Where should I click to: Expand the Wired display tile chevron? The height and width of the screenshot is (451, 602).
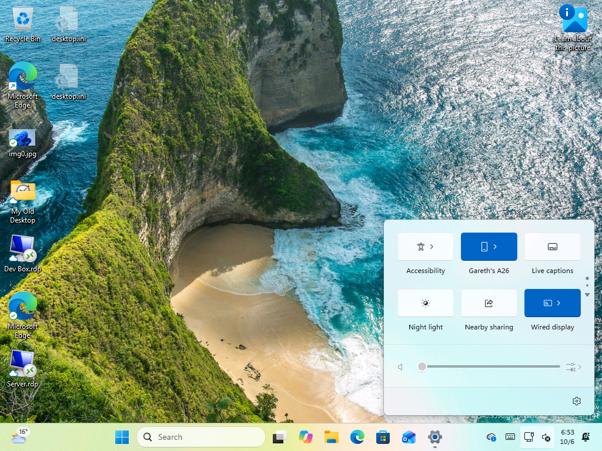tap(559, 303)
